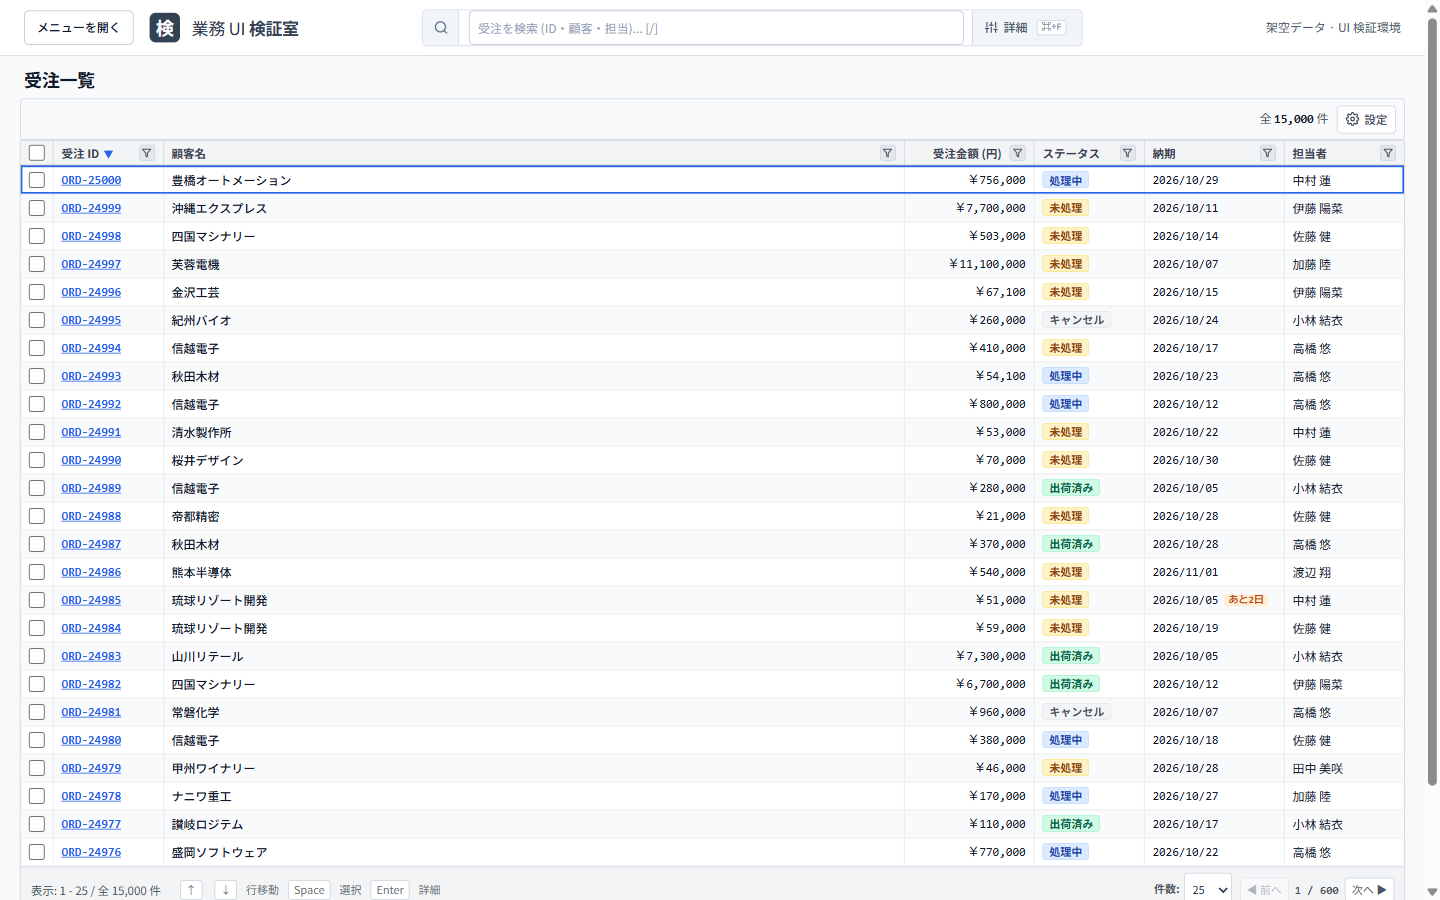Image resolution: width=1440 pixels, height=900 pixels.
Task: Click amount ￥11,100,000 cell
Action: (x=969, y=264)
